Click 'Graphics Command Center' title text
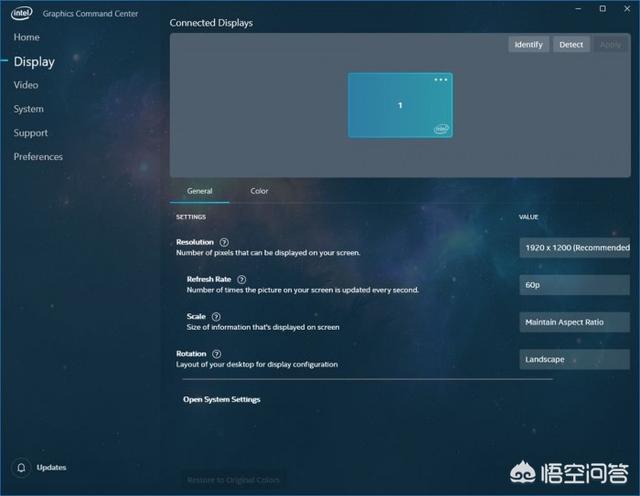The height and width of the screenshot is (496, 640). coord(90,13)
